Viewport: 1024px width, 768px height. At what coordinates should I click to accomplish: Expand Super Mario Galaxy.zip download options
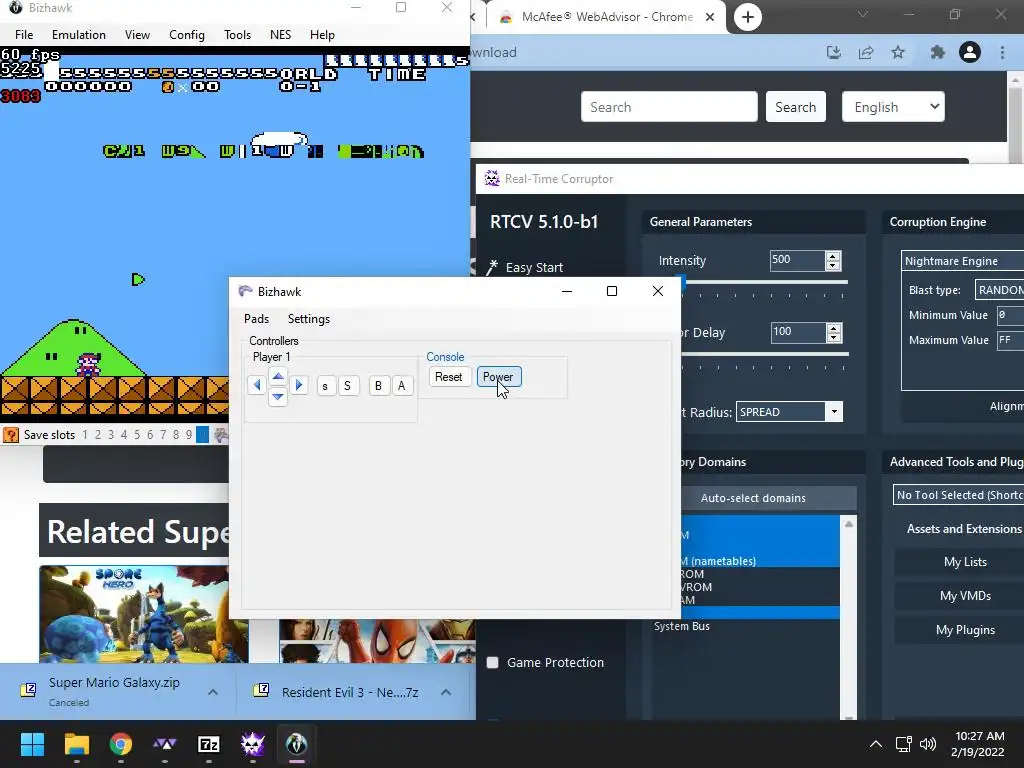point(213,692)
